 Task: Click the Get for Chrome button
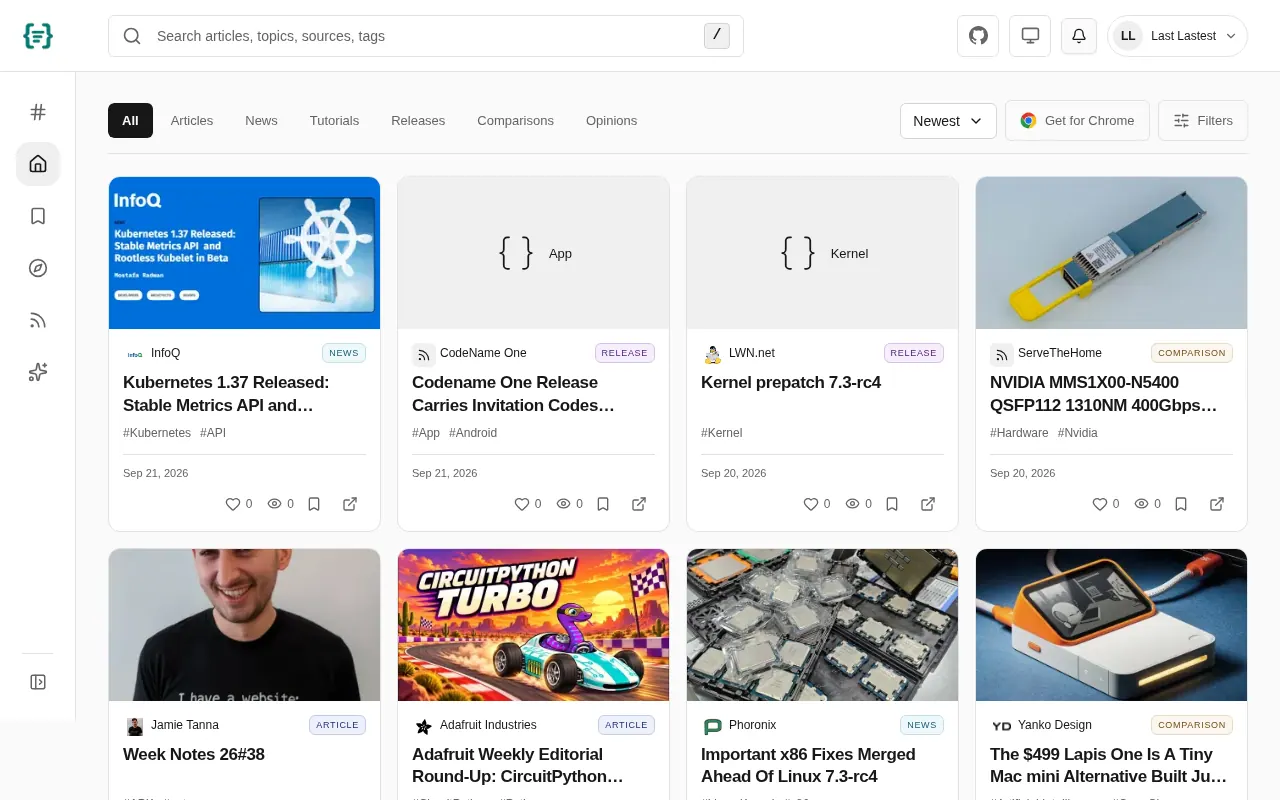tap(1077, 121)
